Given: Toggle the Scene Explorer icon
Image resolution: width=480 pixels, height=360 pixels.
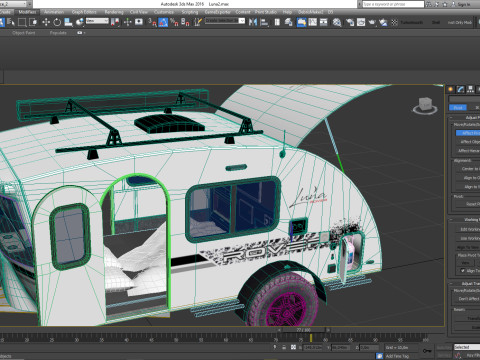Looking at the screenshot, I should tap(277, 22).
